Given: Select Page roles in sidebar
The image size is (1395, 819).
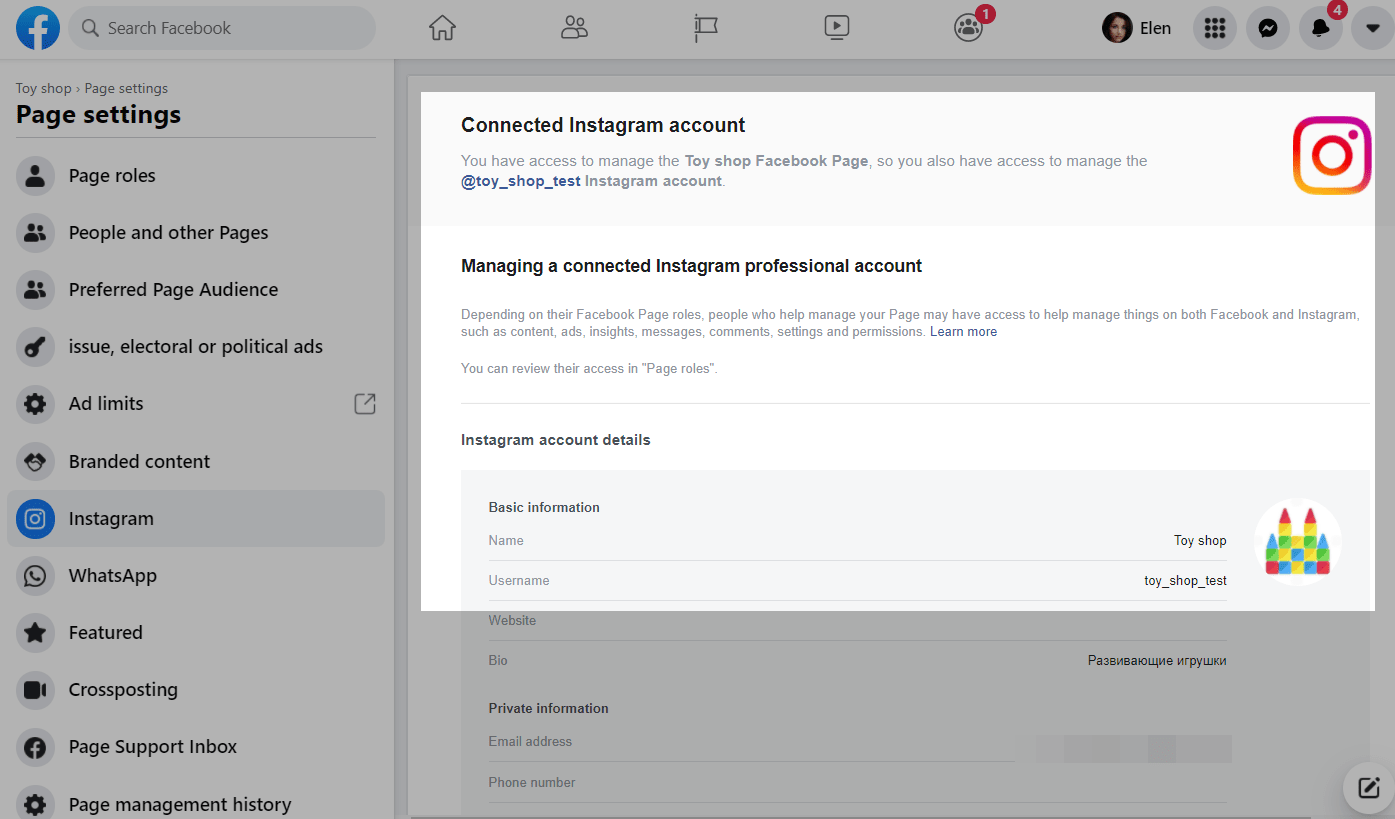Looking at the screenshot, I should coord(112,176).
